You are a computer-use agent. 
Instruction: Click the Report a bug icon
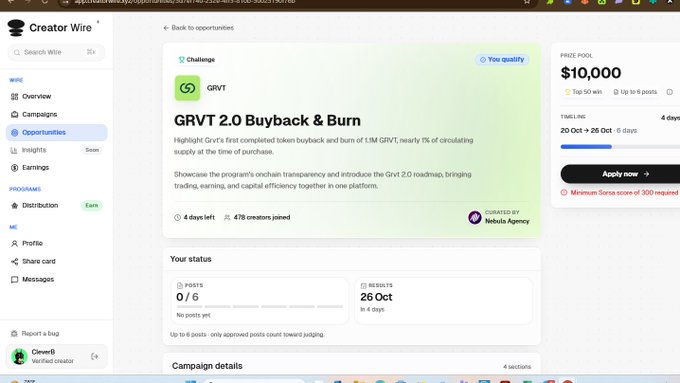pyautogui.click(x=14, y=334)
